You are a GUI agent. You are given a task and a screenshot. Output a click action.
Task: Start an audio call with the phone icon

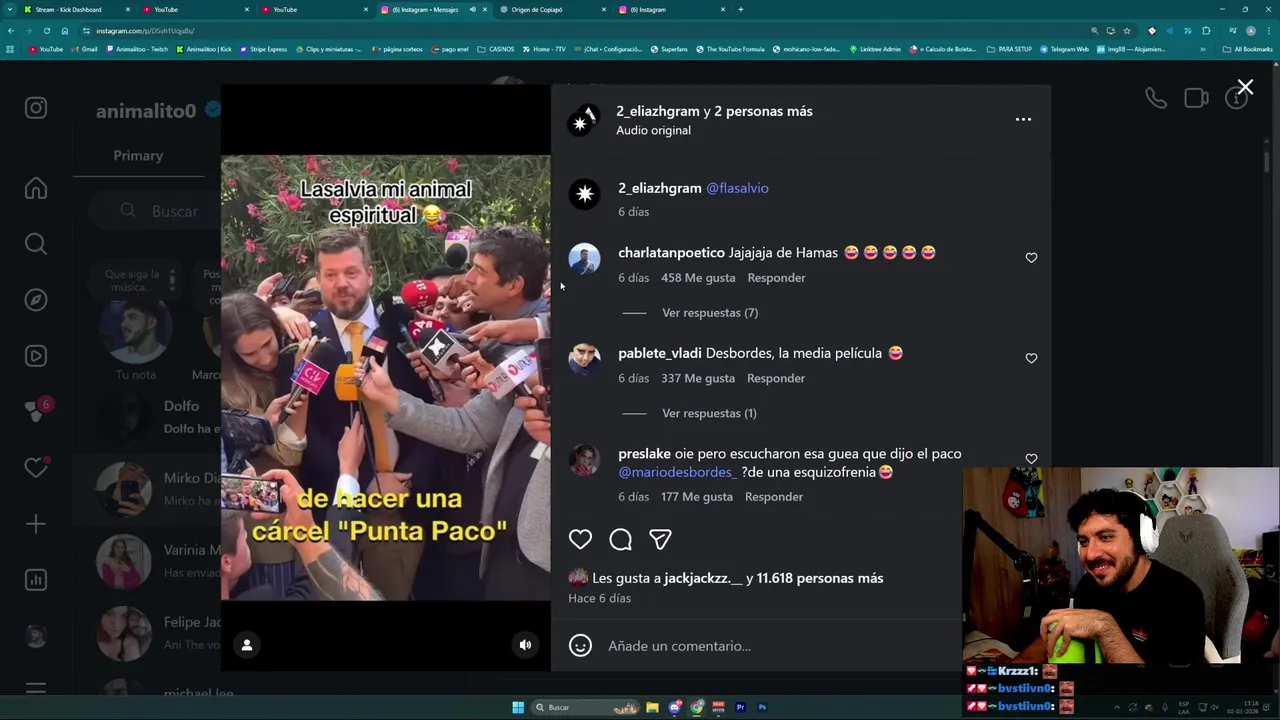1156,98
